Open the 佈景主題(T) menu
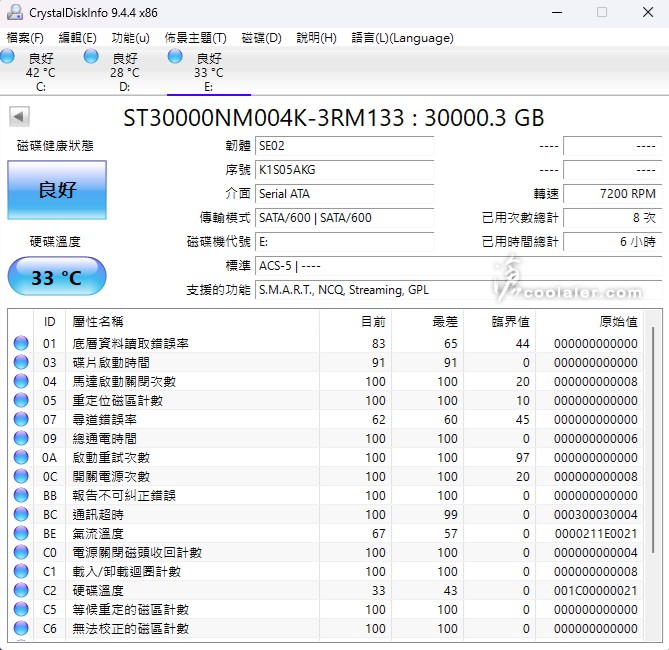Screen dimensions: 669x650 pos(195,38)
